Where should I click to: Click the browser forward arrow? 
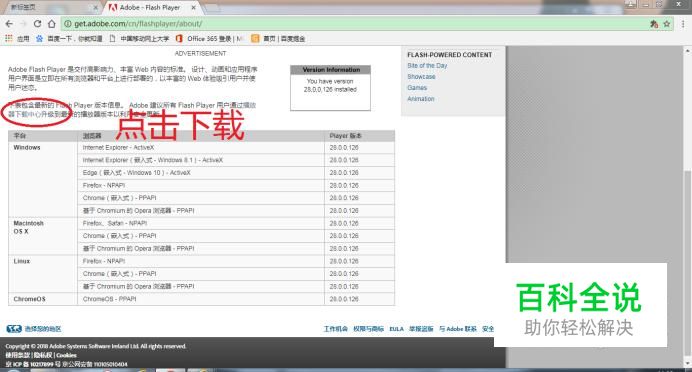[23, 24]
